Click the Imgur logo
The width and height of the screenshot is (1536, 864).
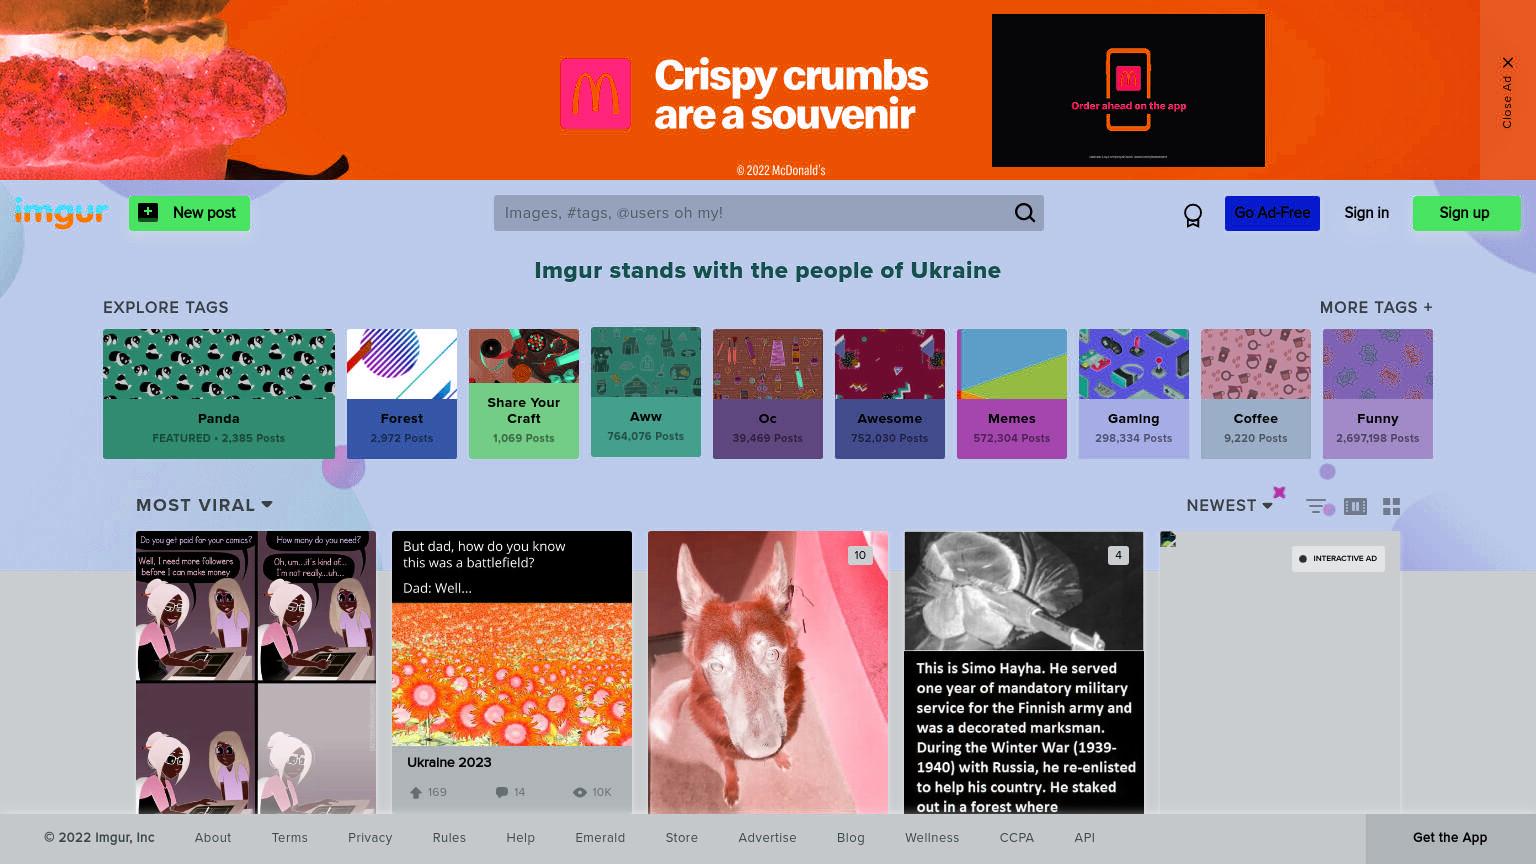[61, 213]
